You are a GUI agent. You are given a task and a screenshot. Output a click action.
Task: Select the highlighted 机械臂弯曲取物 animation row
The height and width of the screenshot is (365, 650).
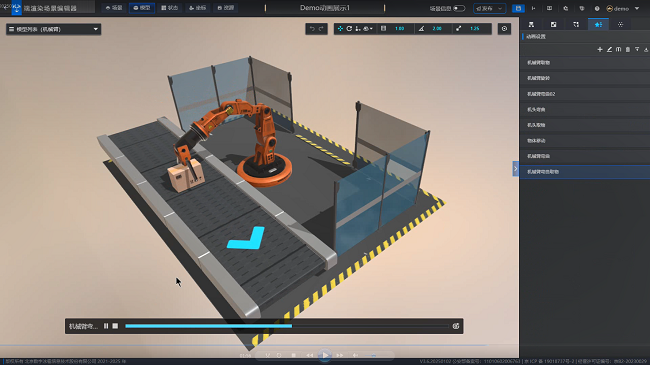(x=585, y=172)
